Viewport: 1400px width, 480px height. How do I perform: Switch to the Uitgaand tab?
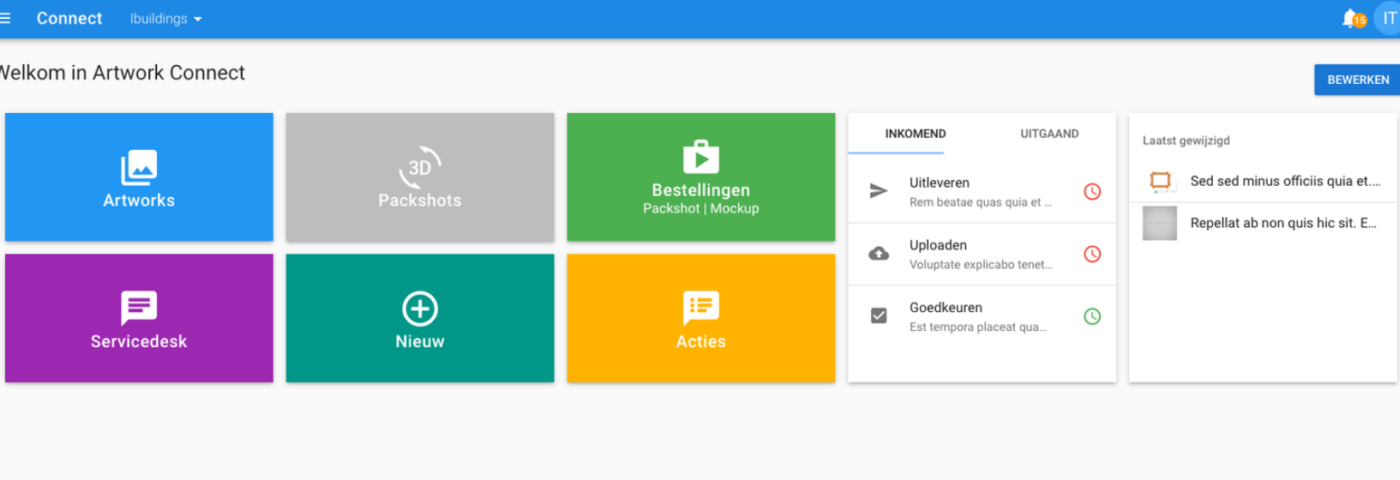tap(1049, 134)
